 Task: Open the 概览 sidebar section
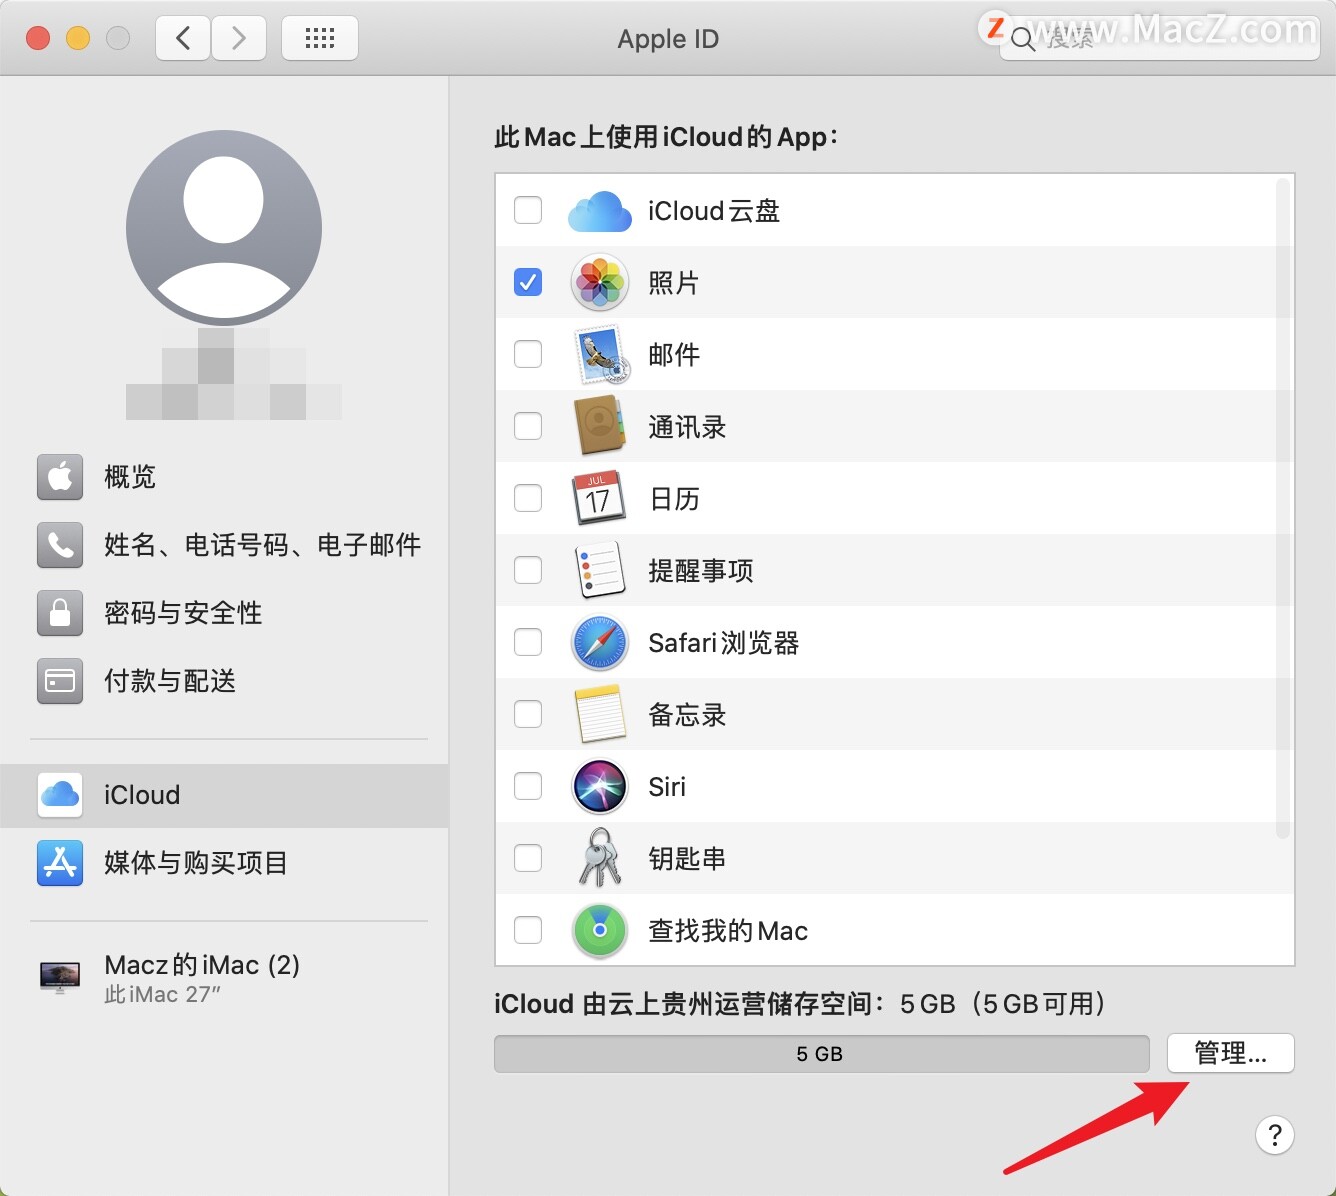(x=224, y=477)
